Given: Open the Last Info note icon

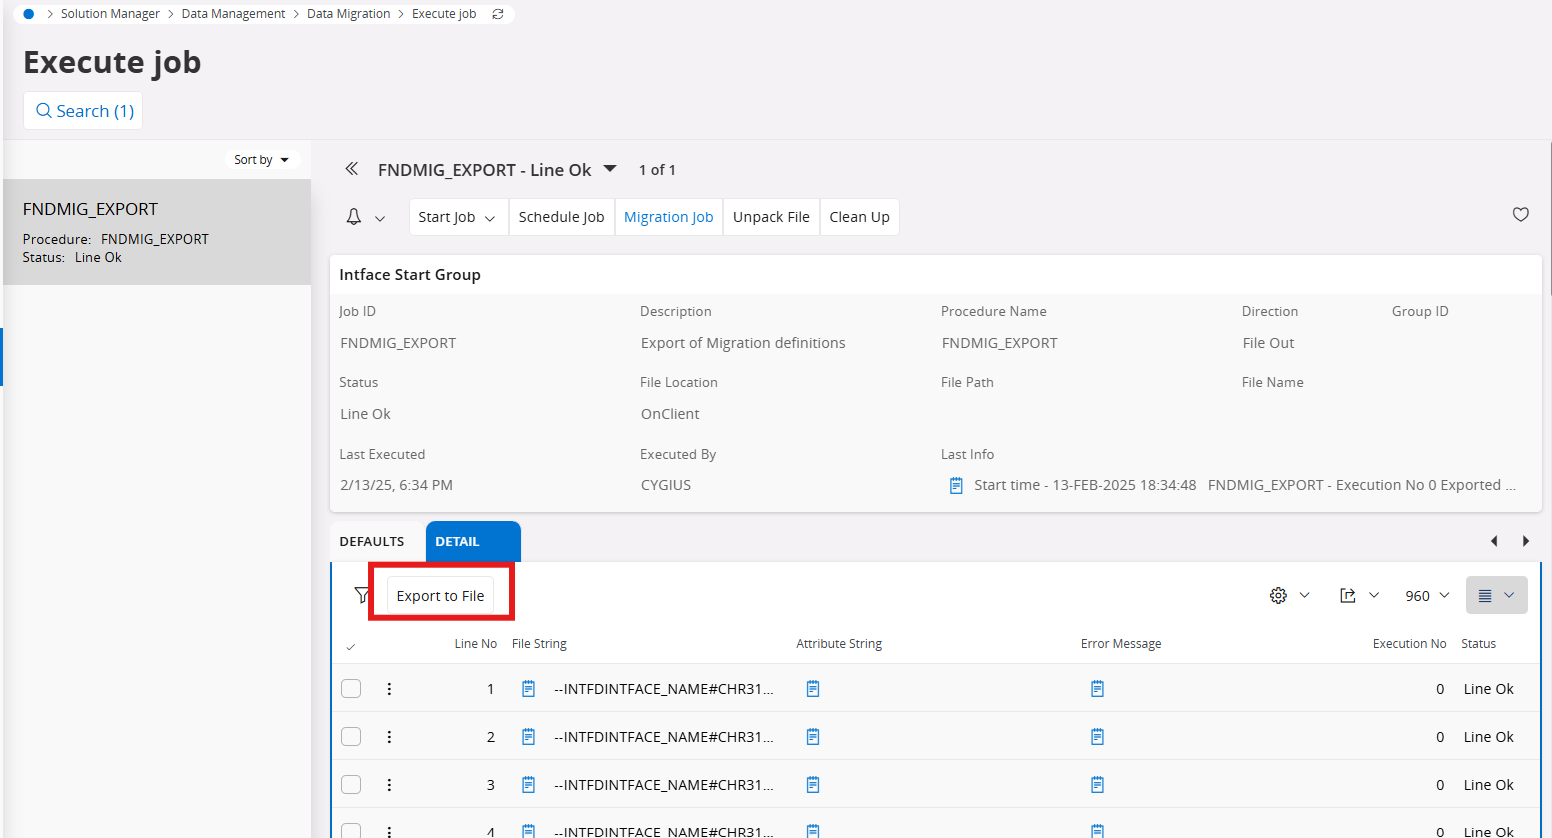Looking at the screenshot, I should 956,485.
